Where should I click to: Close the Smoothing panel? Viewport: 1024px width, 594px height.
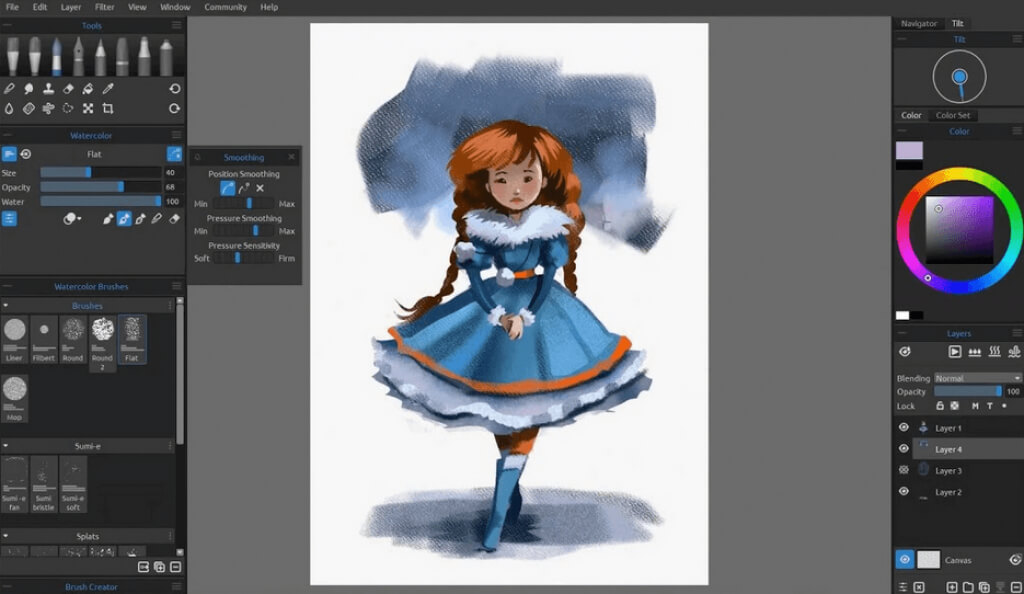point(292,157)
